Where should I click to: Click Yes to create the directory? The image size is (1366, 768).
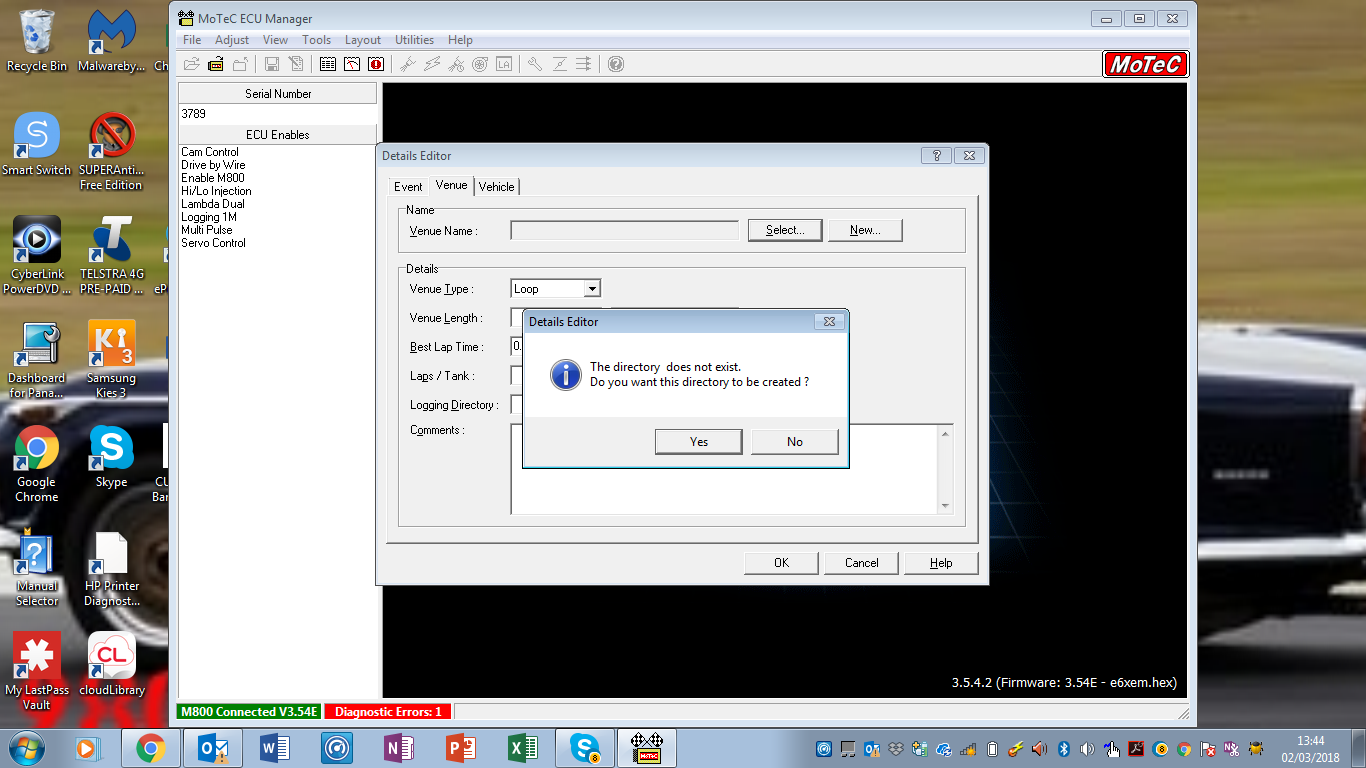pyautogui.click(x=699, y=442)
